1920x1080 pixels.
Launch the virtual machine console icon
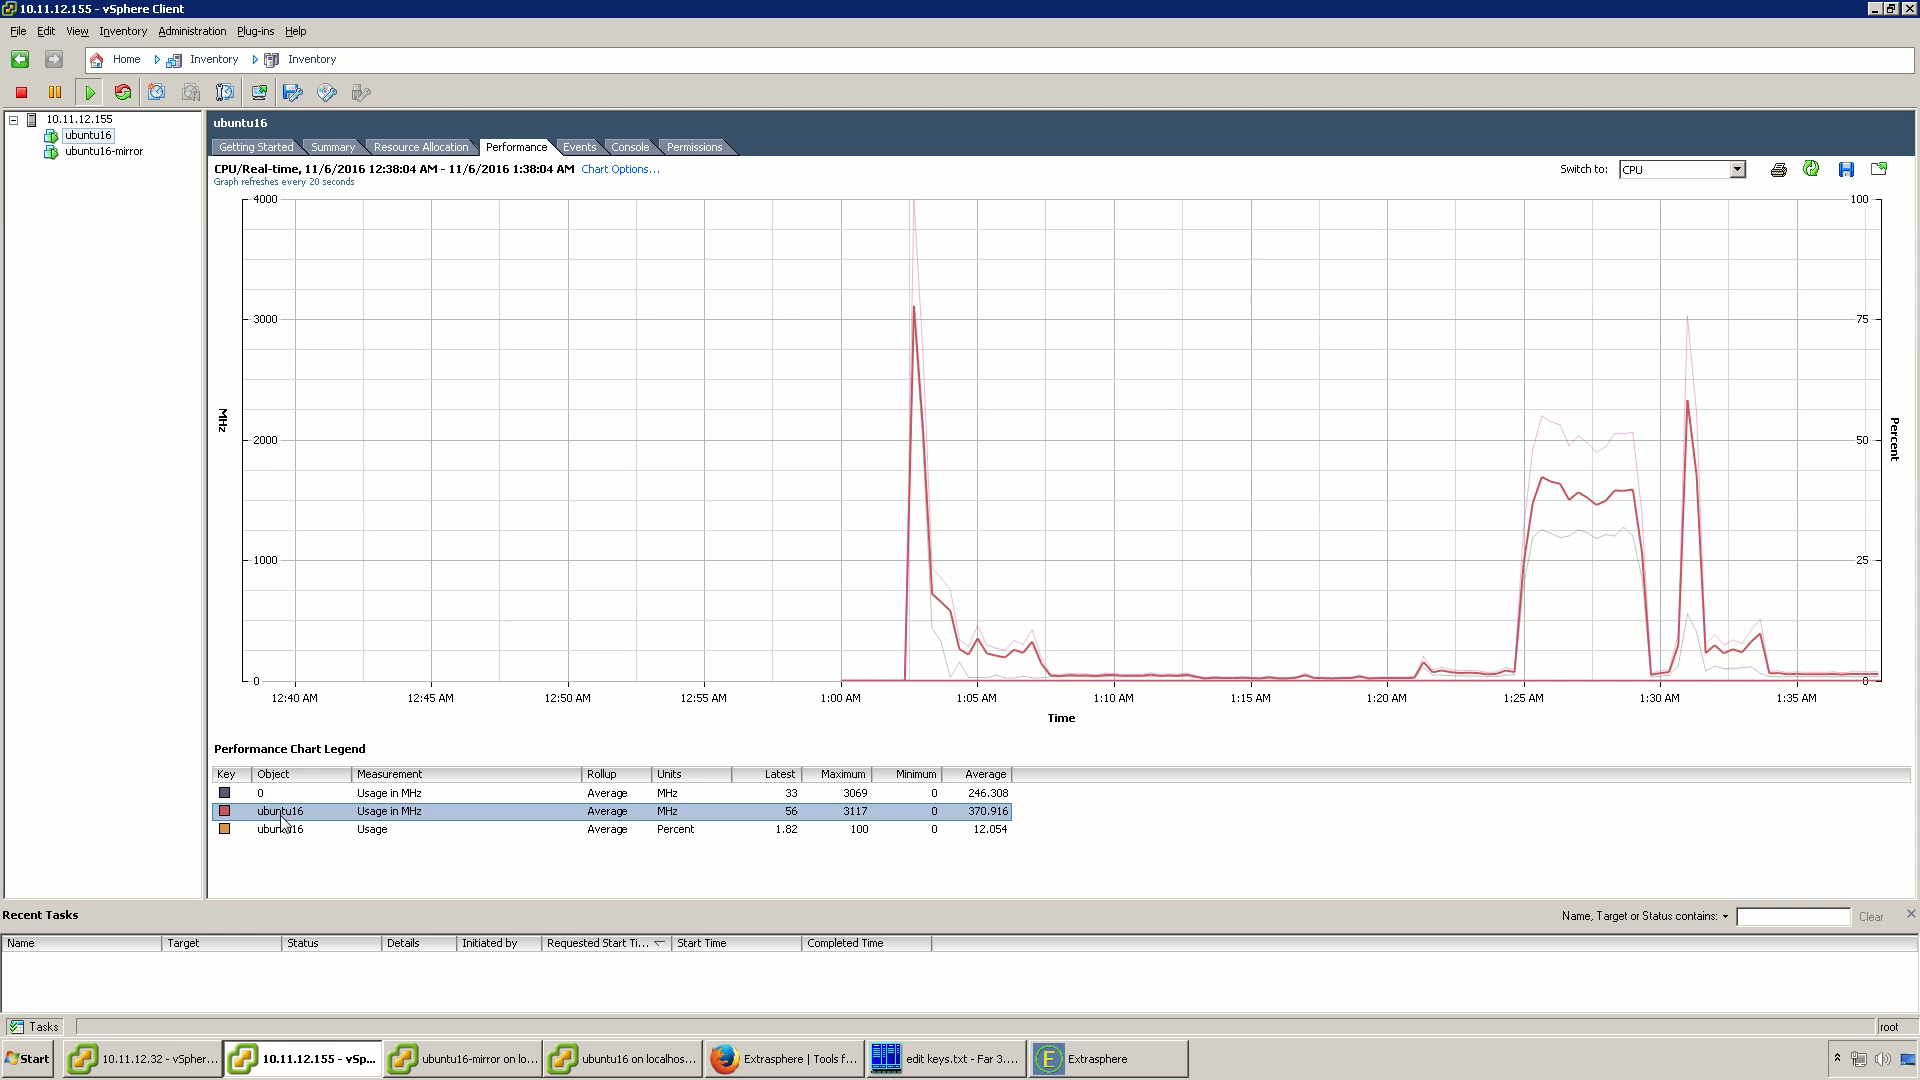tap(259, 92)
